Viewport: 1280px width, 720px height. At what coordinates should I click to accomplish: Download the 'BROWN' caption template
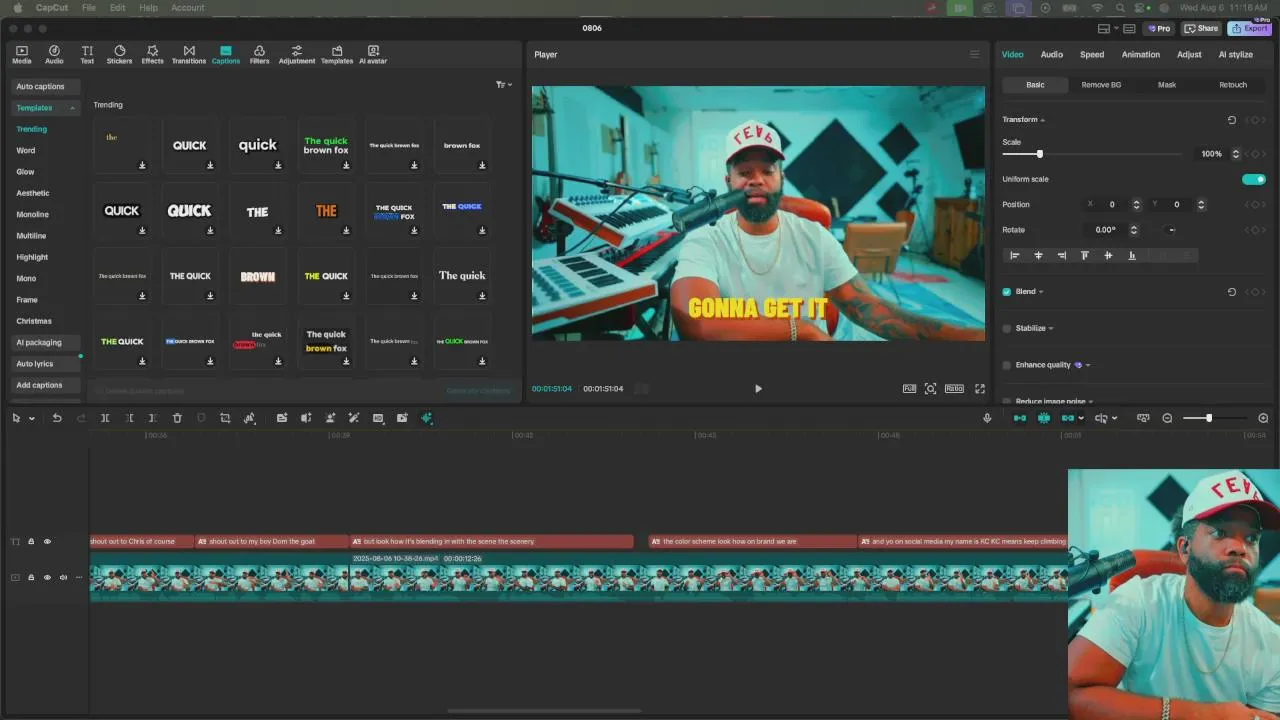click(278, 296)
